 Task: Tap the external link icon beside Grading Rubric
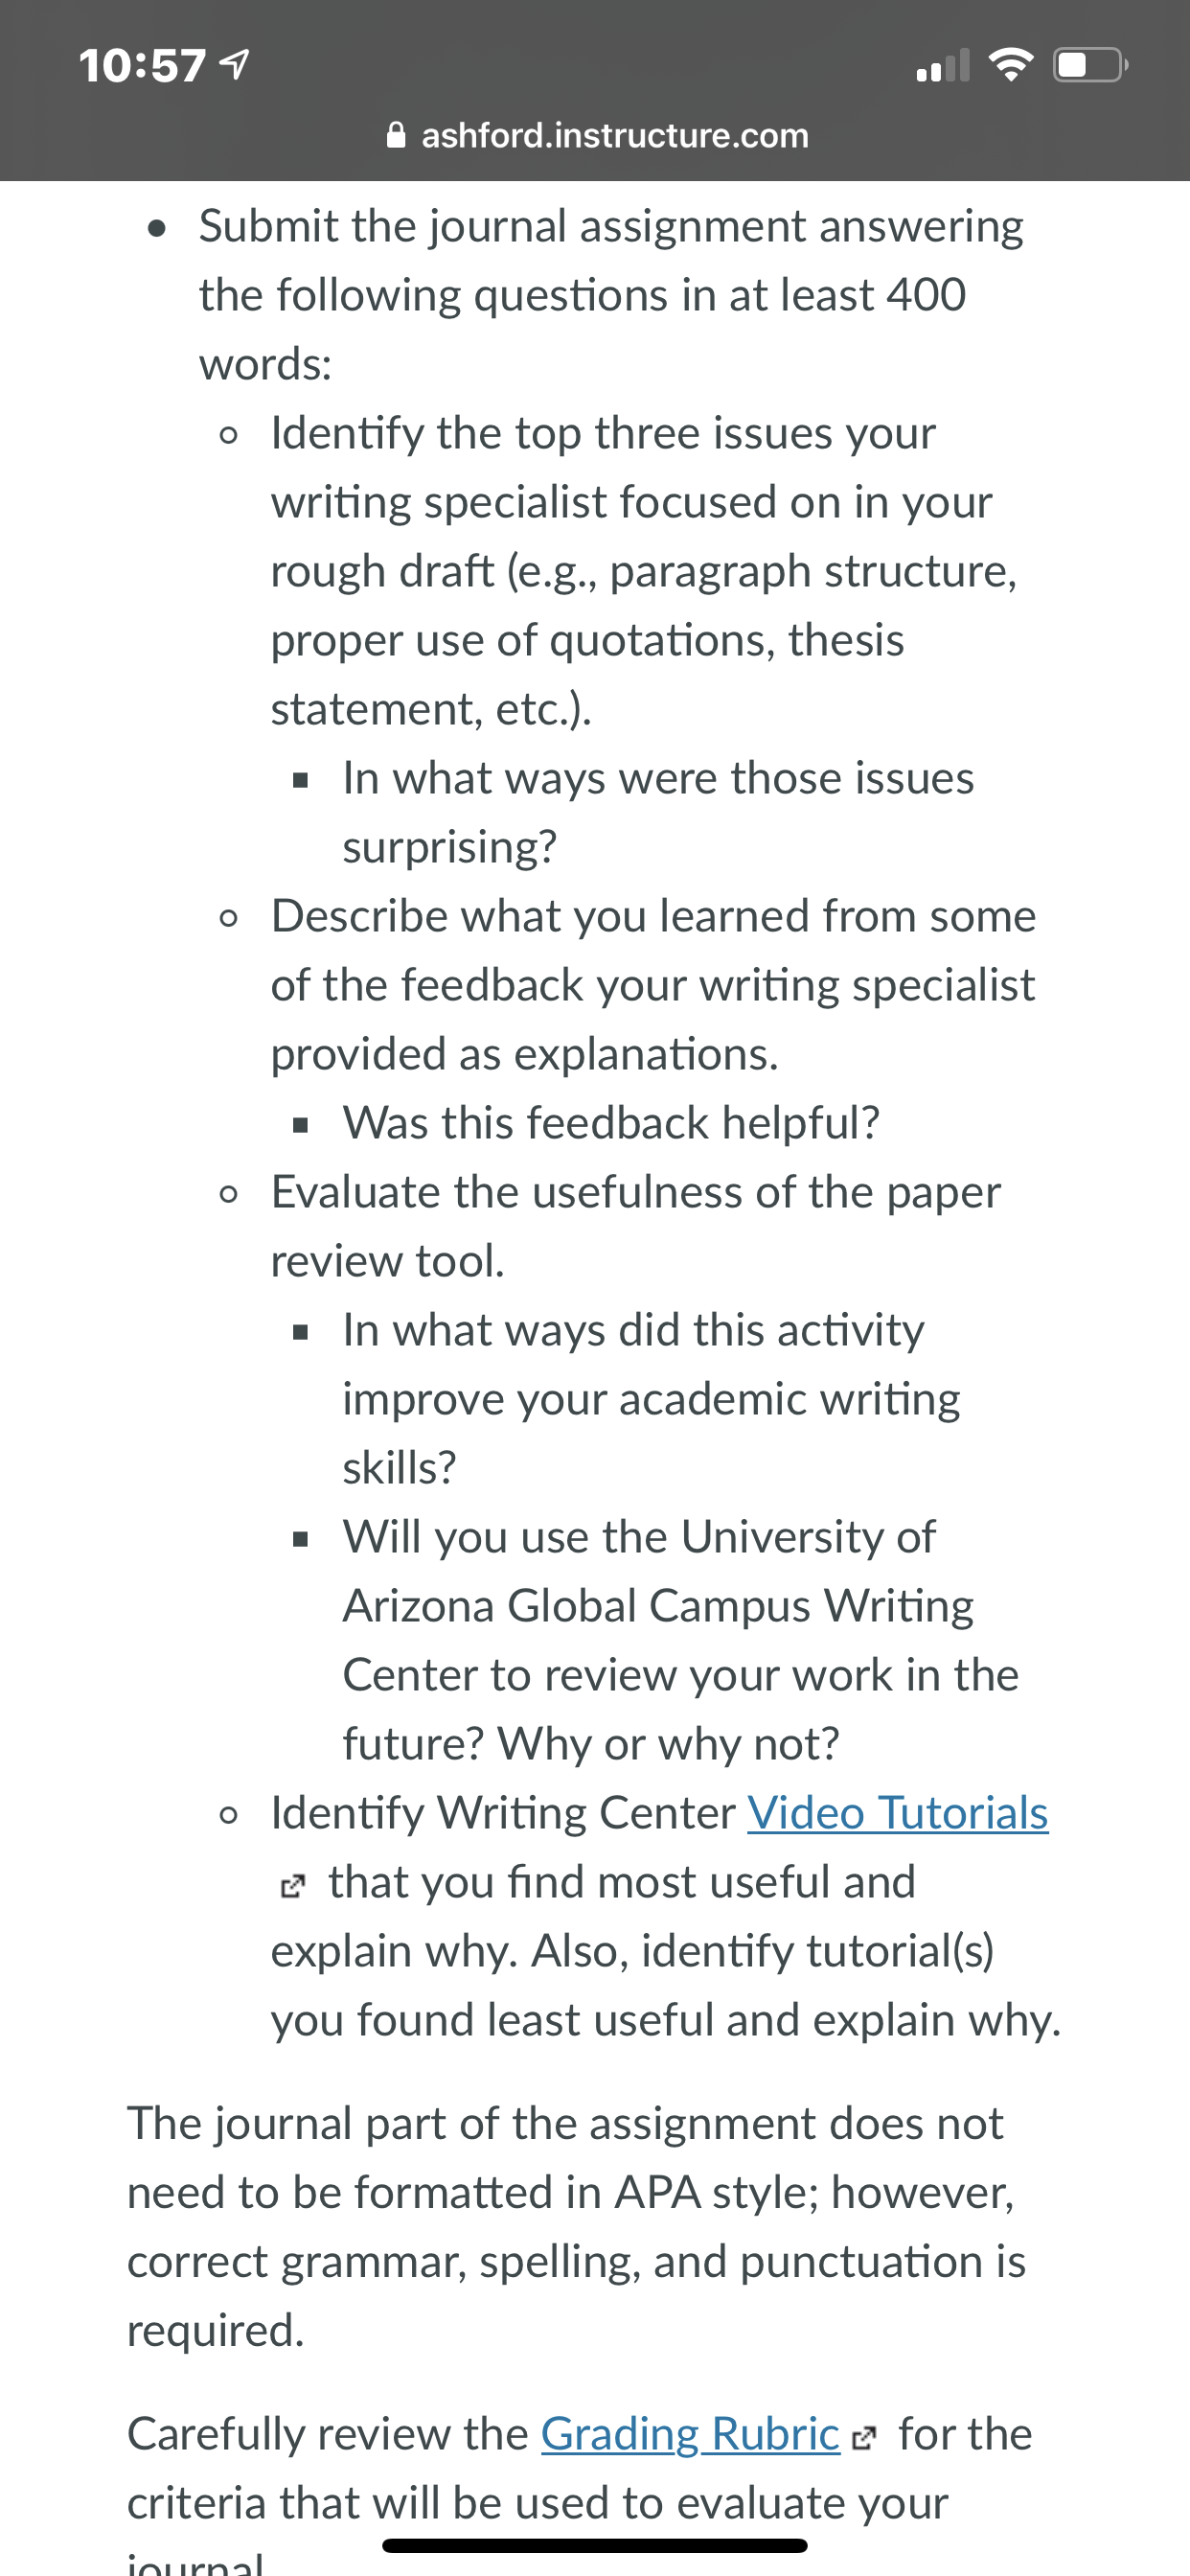point(864,2439)
